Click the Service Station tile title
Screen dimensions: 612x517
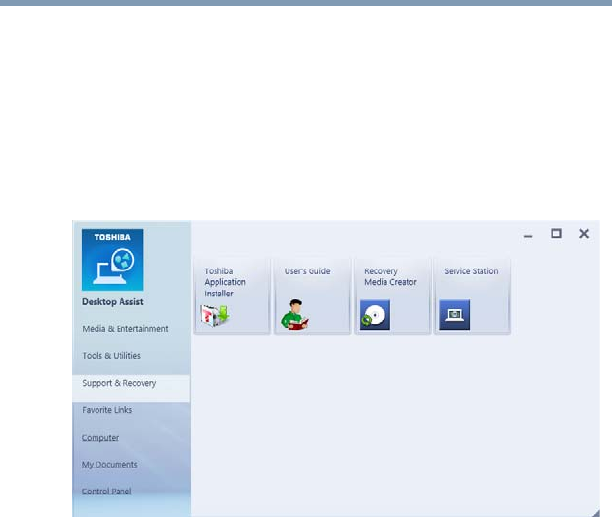471,271
